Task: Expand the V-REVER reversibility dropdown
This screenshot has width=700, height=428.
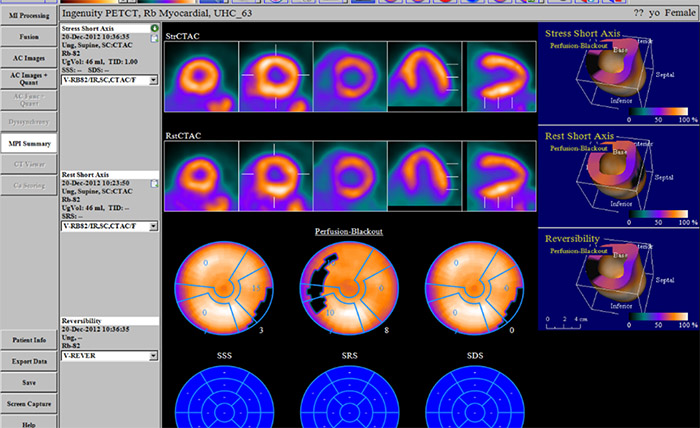Action: (x=153, y=355)
